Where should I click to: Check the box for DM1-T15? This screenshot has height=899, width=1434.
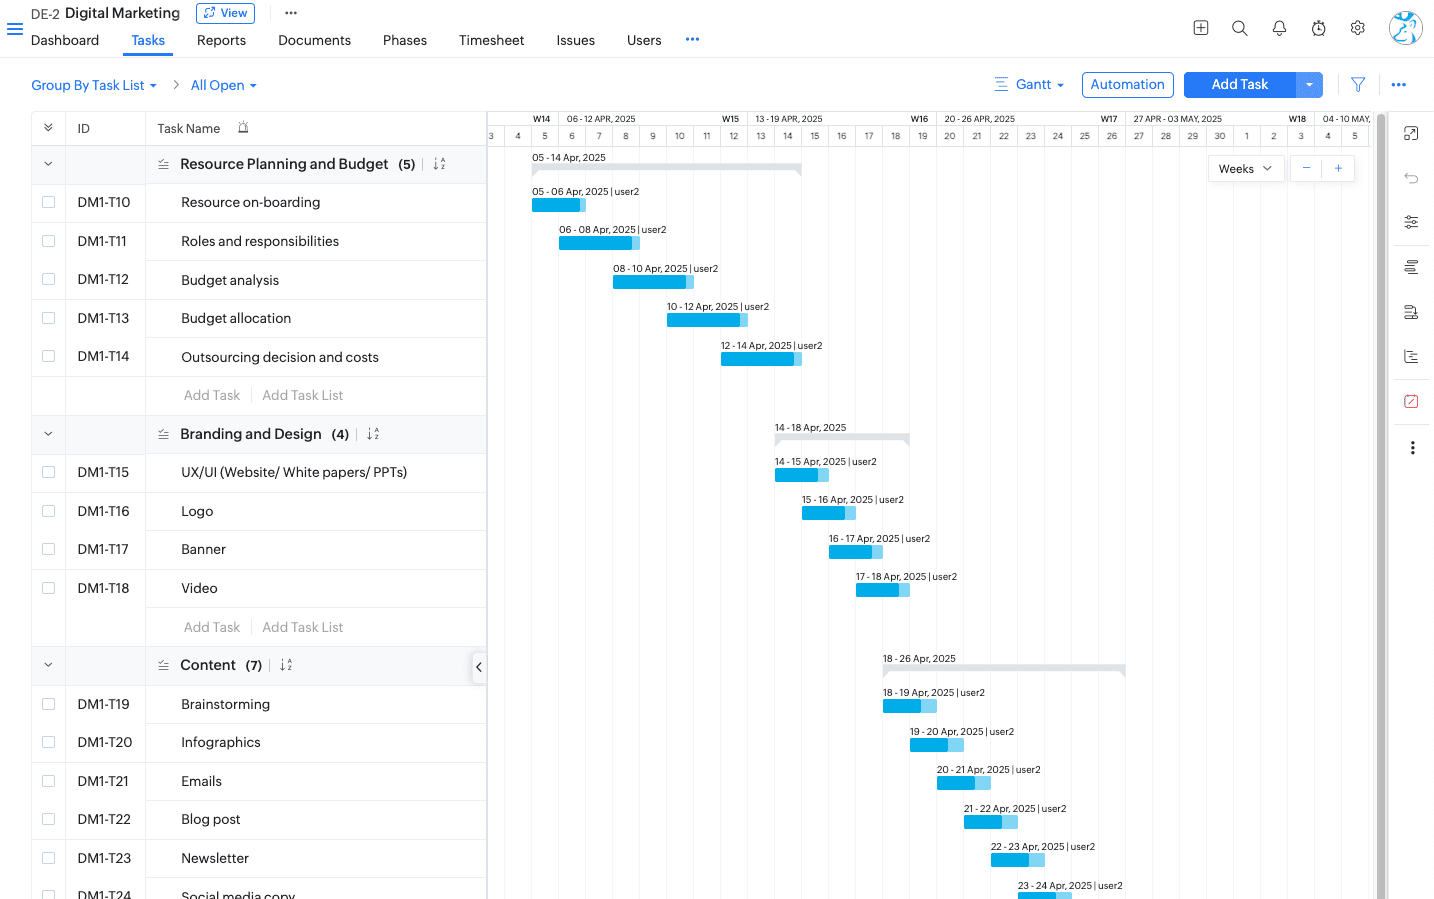click(48, 472)
